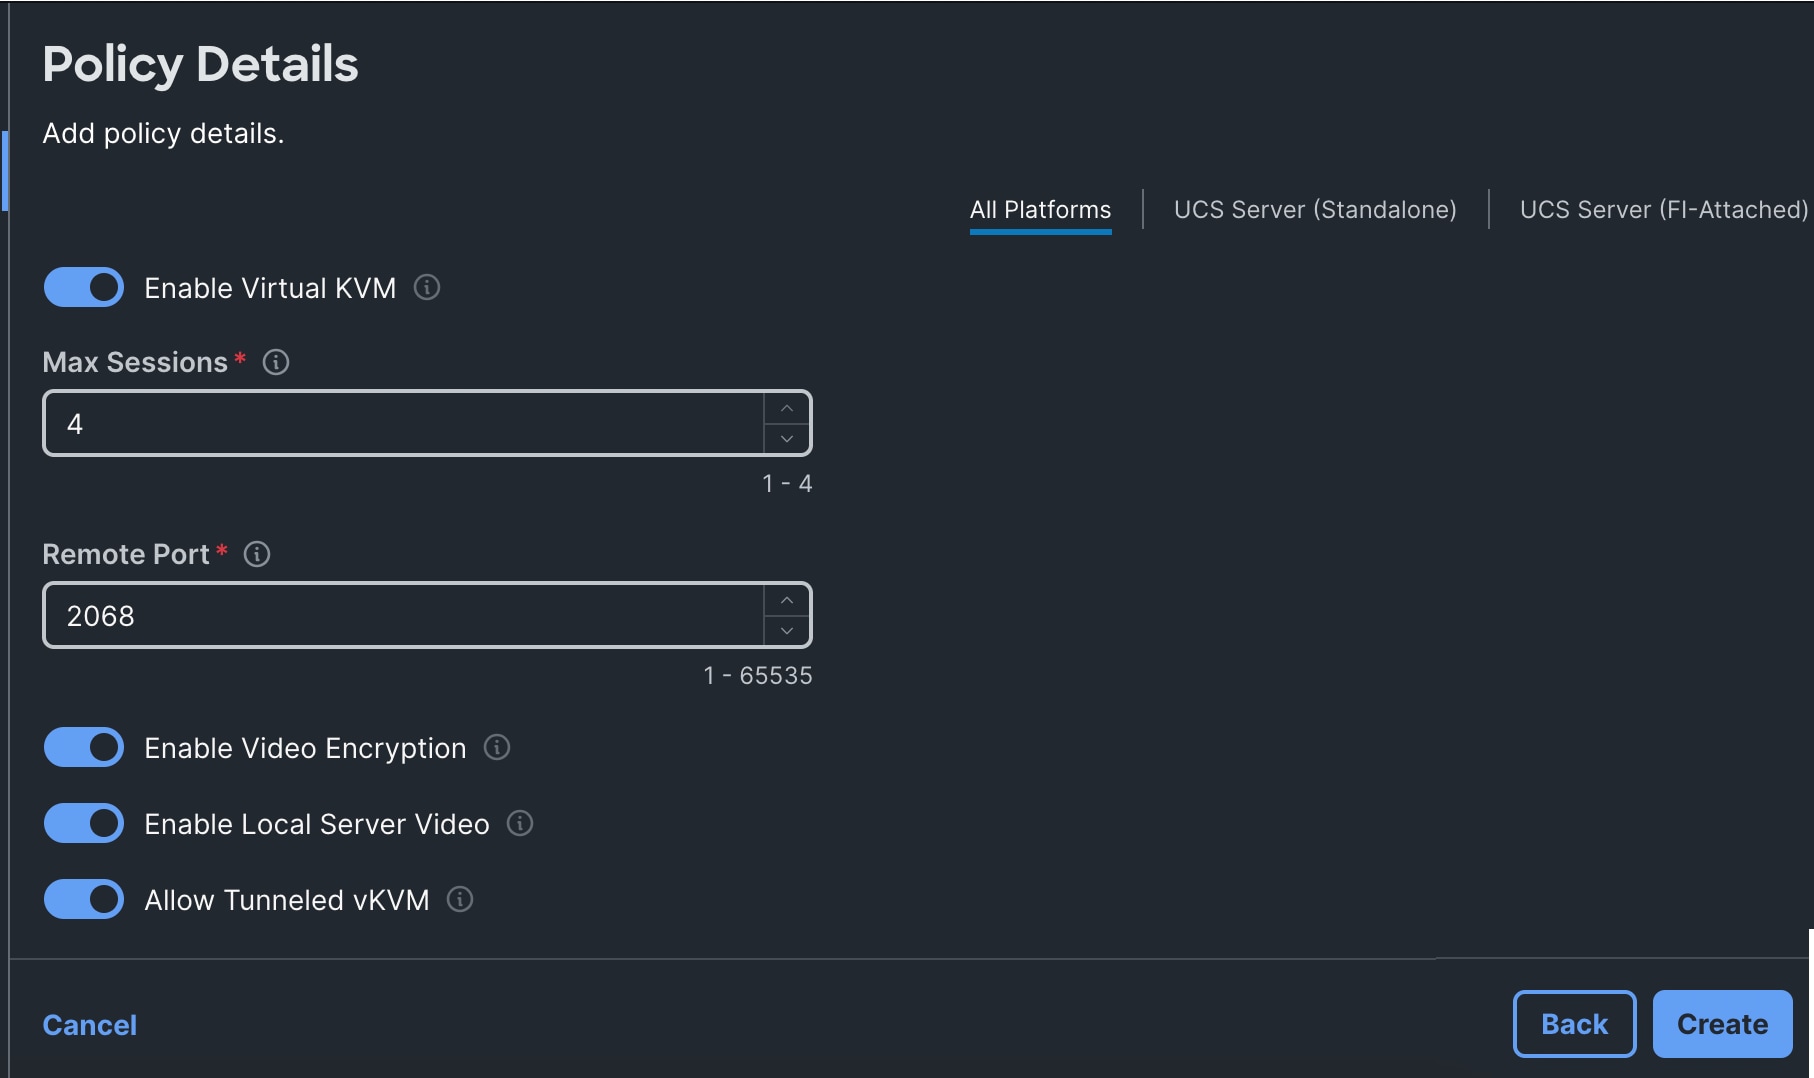This screenshot has width=1814, height=1078.
Task: Decrease Max Sessions with down arrow
Action: 787,439
